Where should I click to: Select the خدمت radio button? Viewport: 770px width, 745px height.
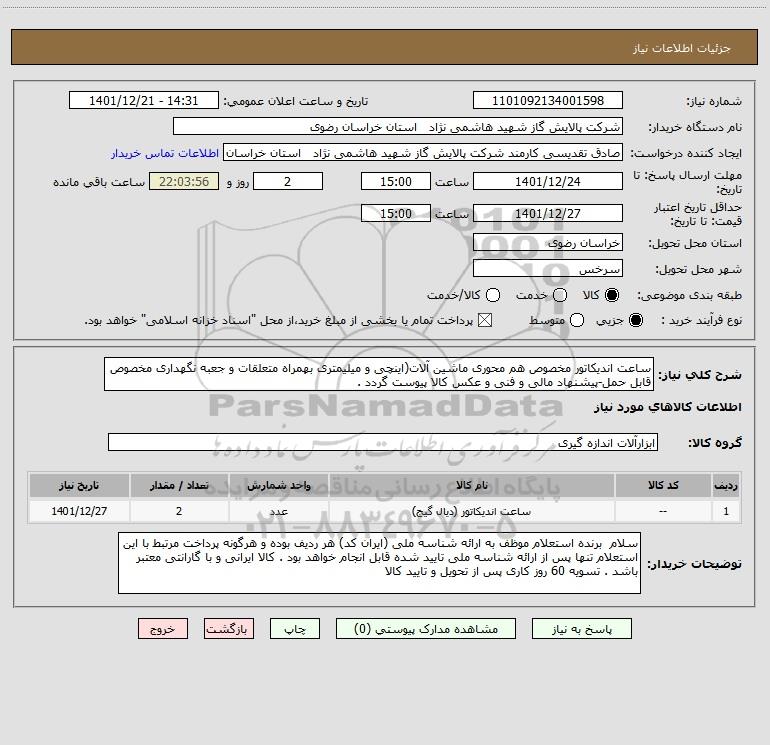pos(560,295)
